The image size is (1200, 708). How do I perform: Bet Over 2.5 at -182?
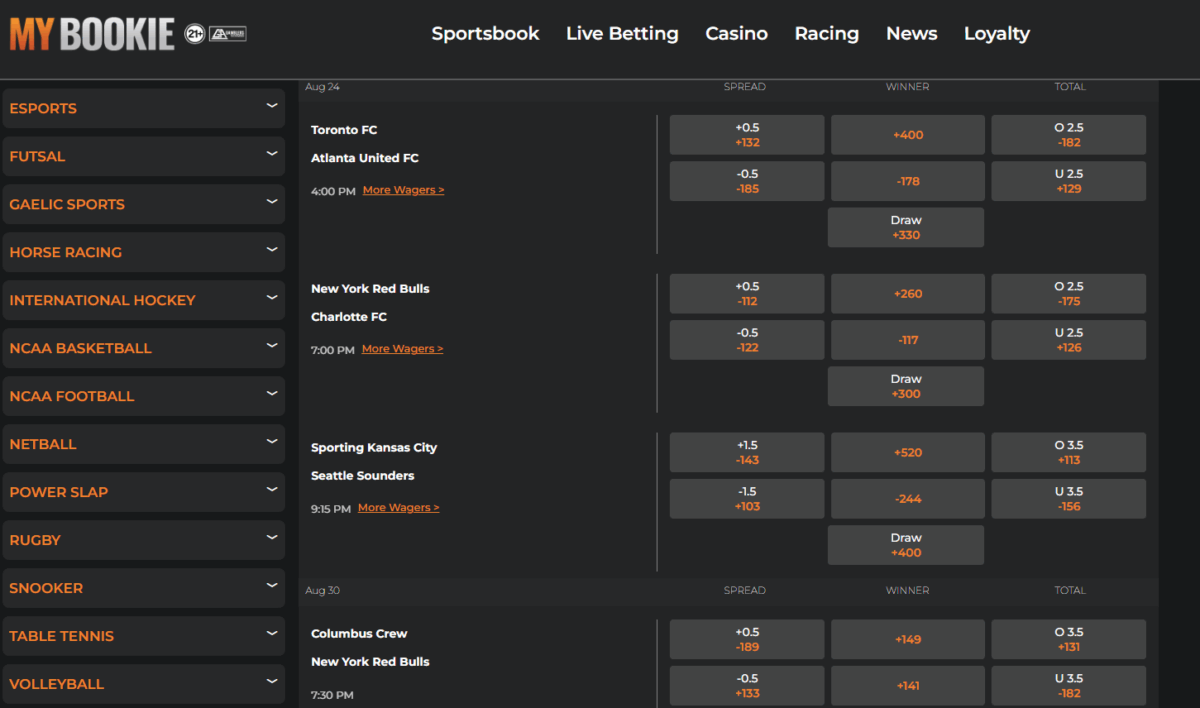[1069, 135]
